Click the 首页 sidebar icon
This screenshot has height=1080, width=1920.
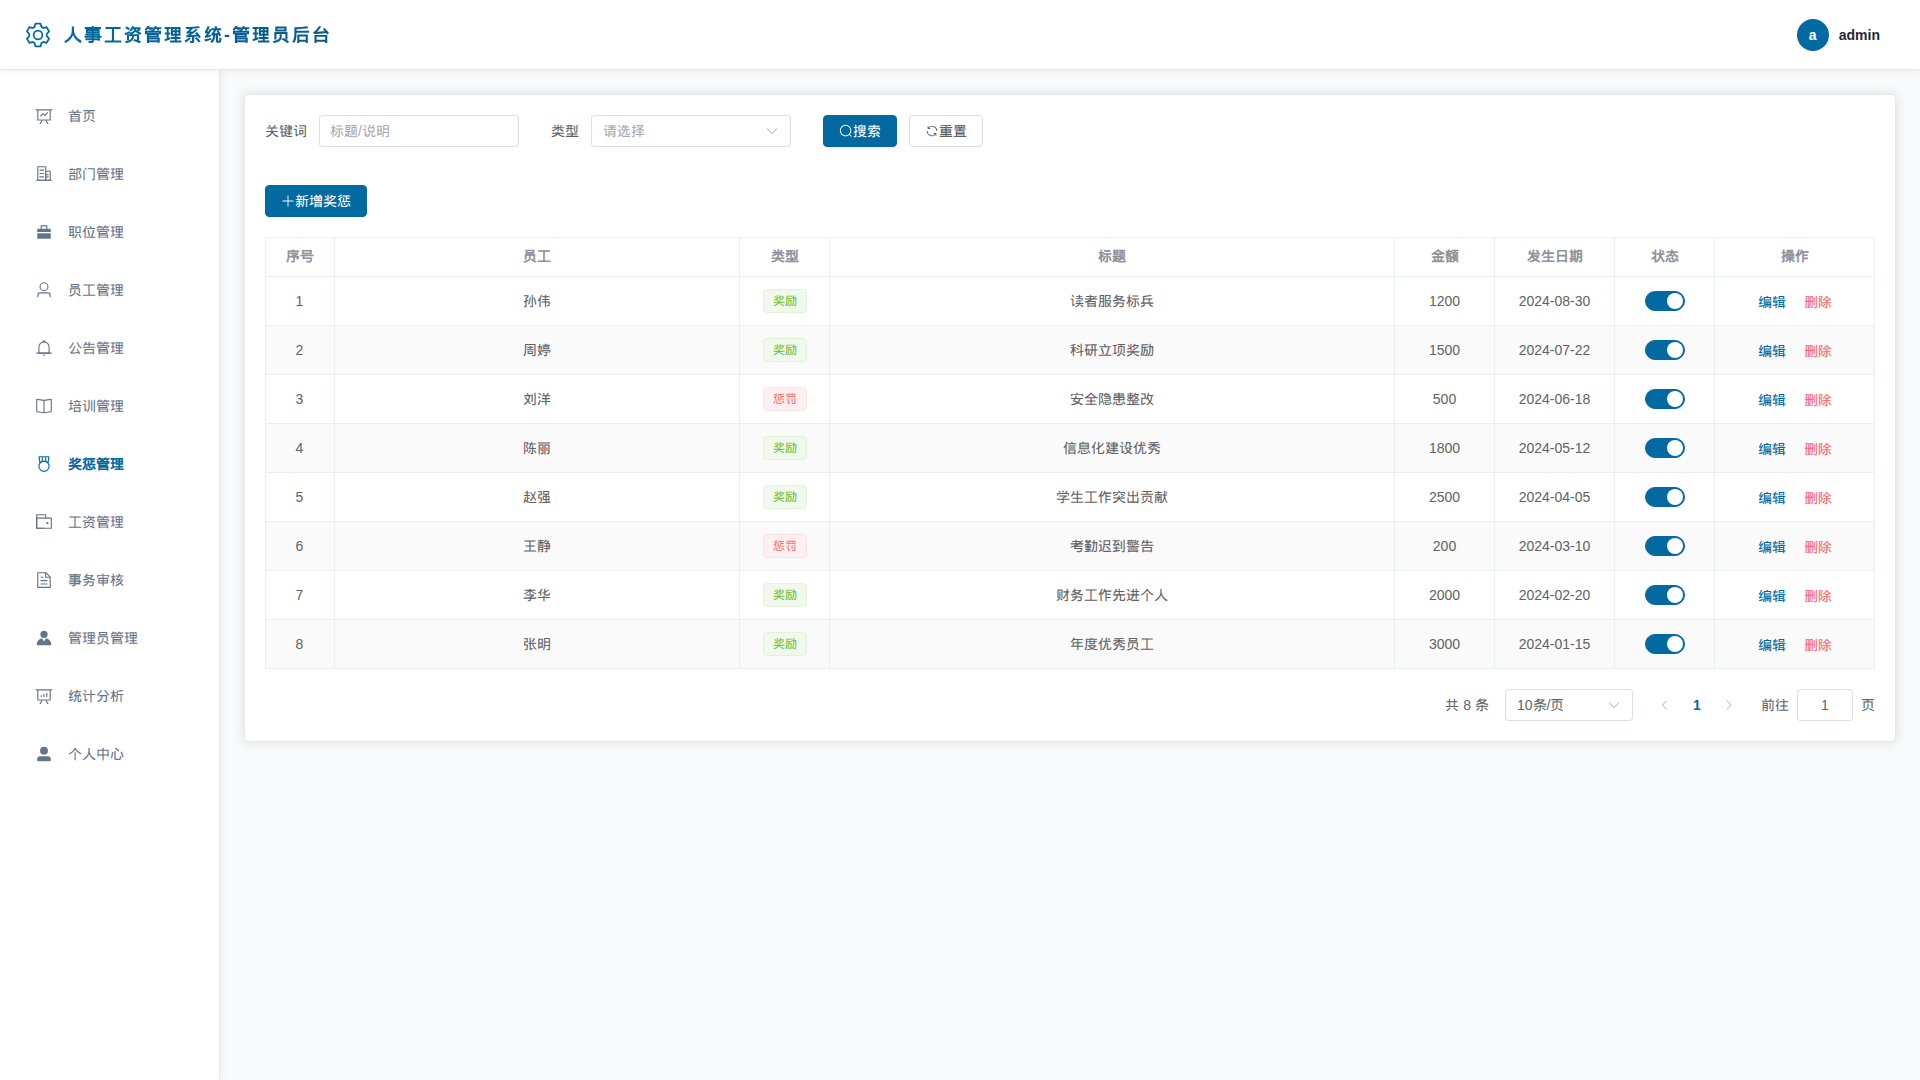pos(44,116)
